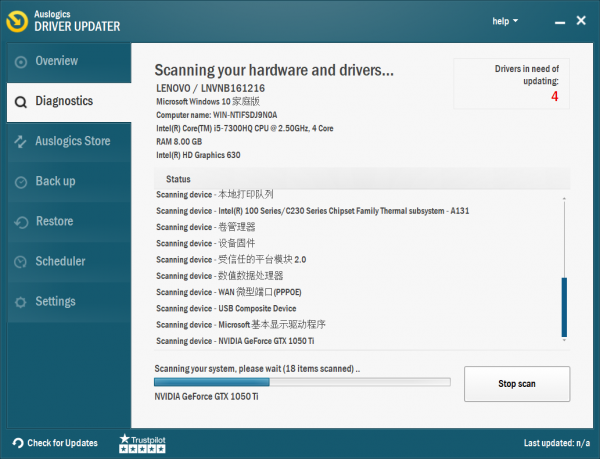Viewport: 600px width, 459px height.
Task: Click the status list scrollbar thumb
Action: 564,307
